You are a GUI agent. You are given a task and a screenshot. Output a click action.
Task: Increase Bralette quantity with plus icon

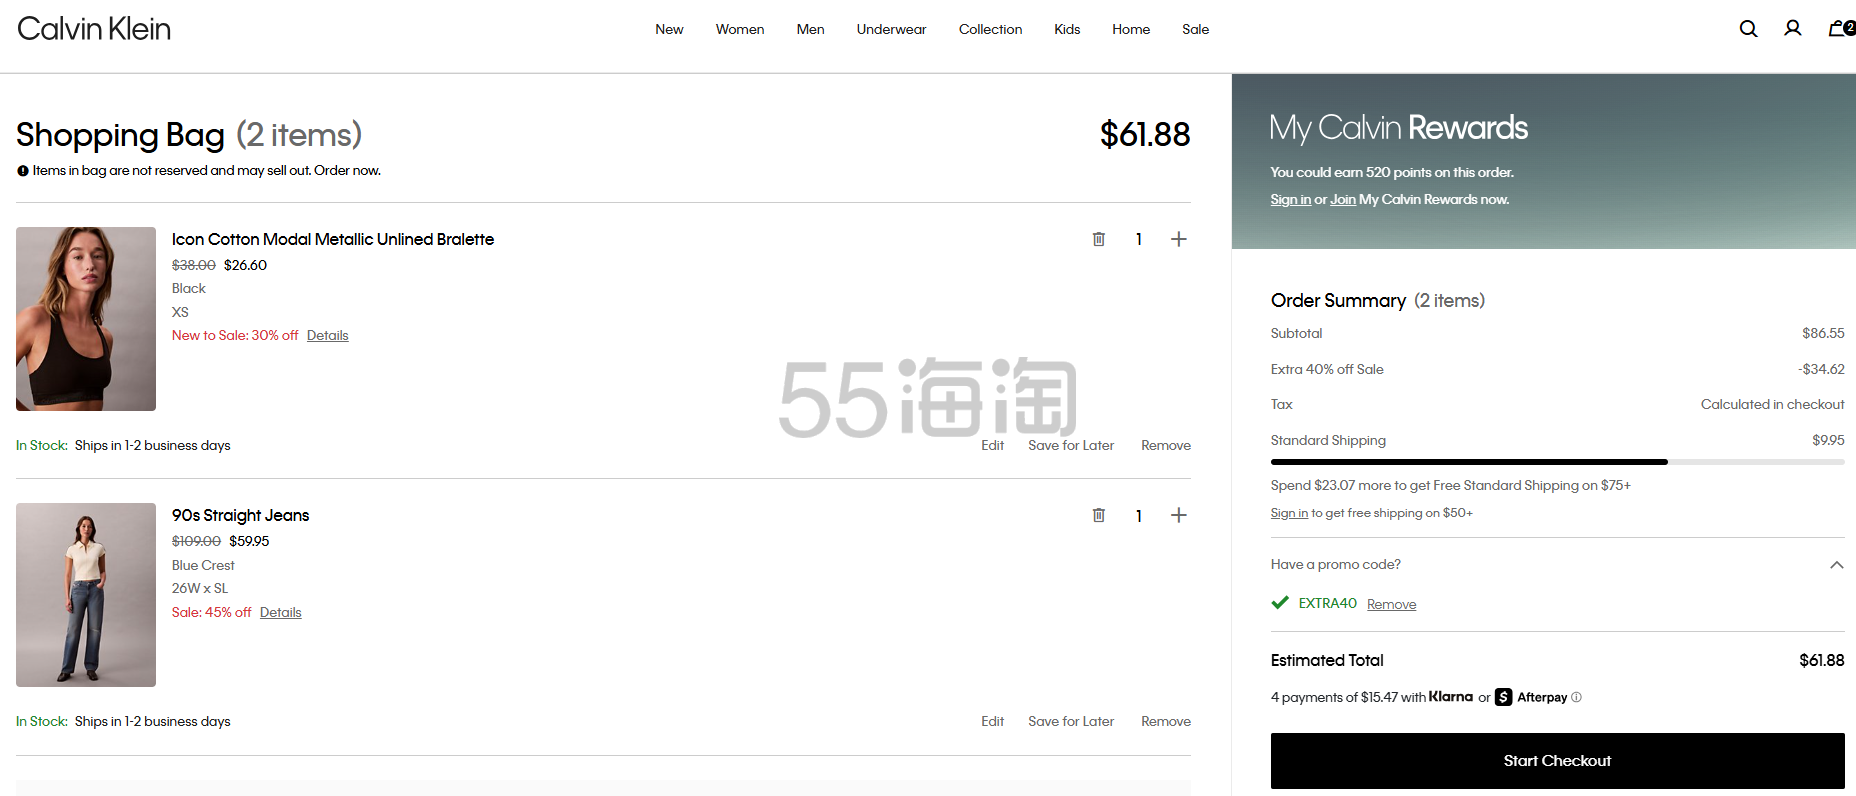click(1179, 239)
